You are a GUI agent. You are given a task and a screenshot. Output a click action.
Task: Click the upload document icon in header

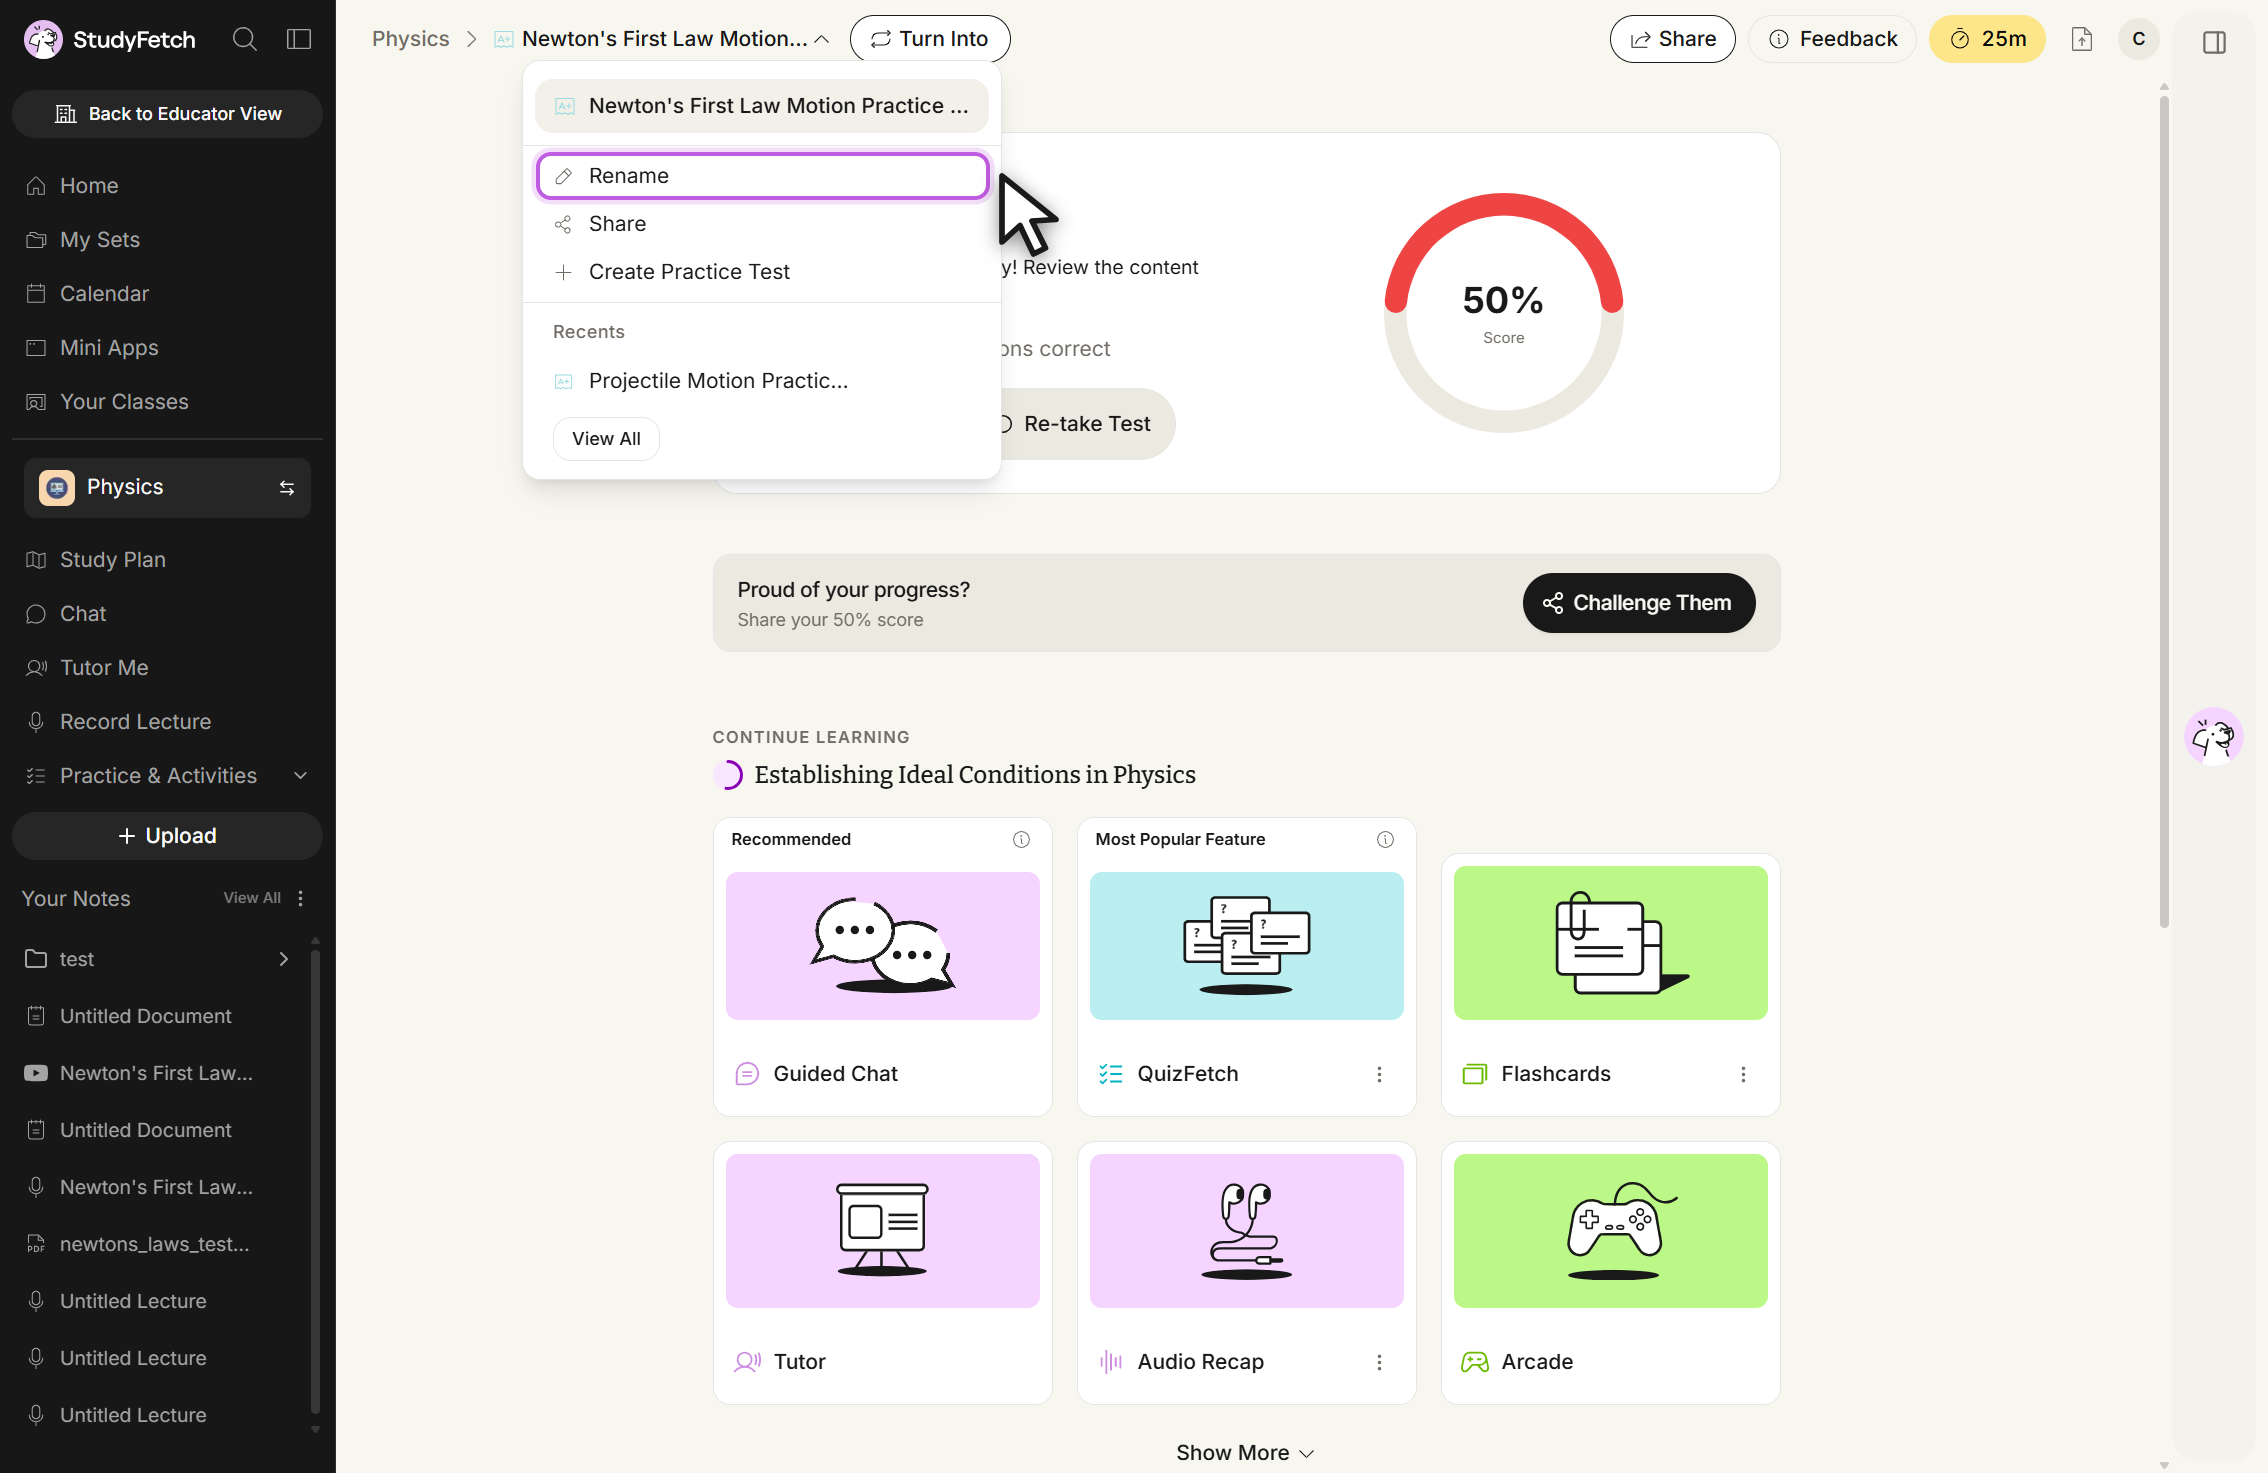pos(2082,39)
